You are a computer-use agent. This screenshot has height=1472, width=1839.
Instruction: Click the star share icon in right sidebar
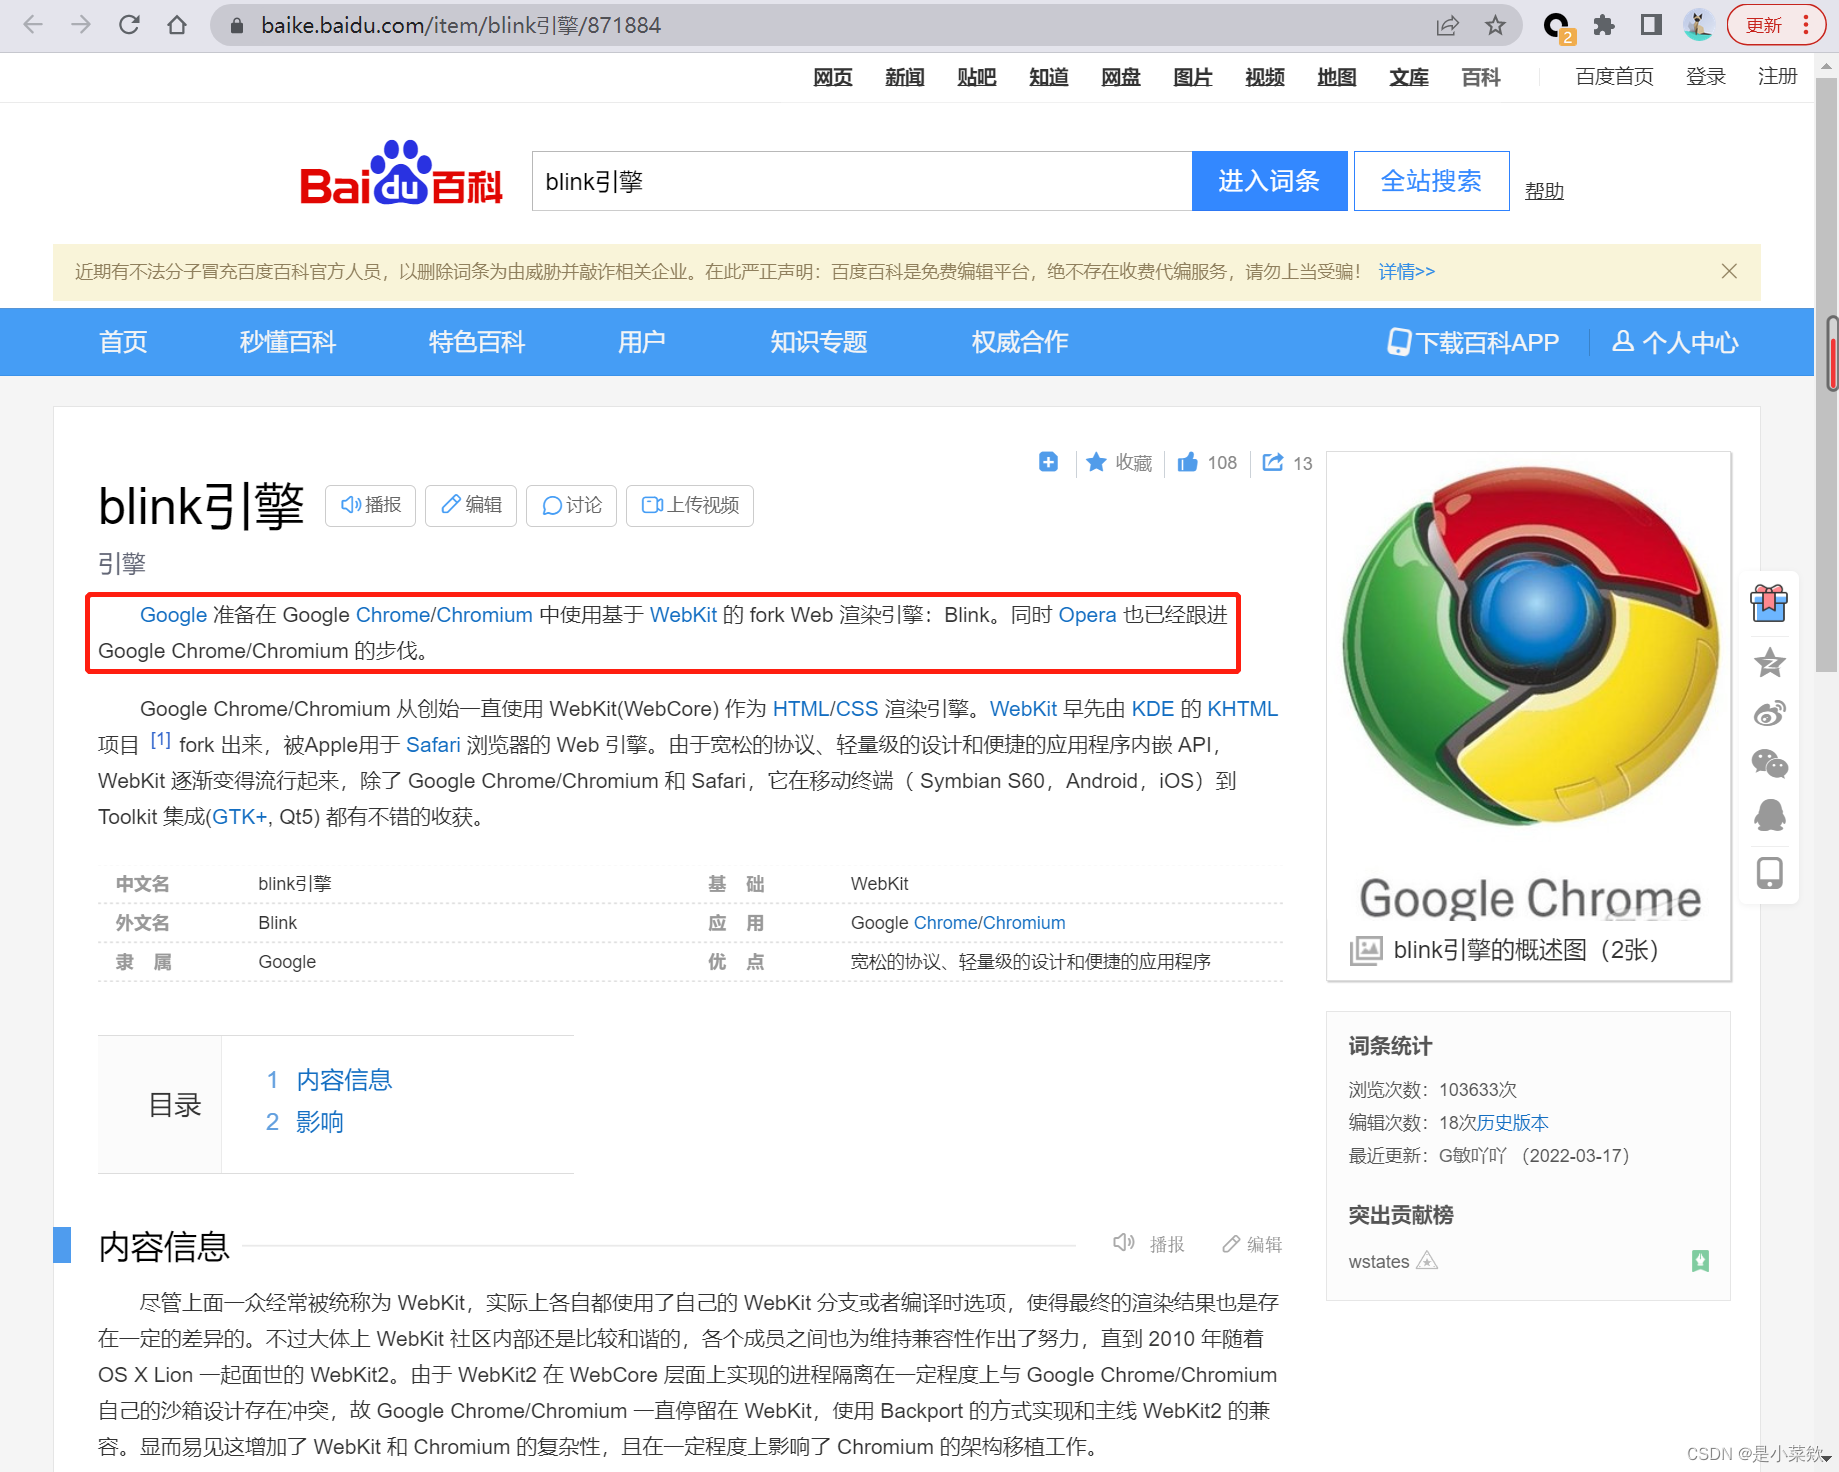click(1769, 662)
